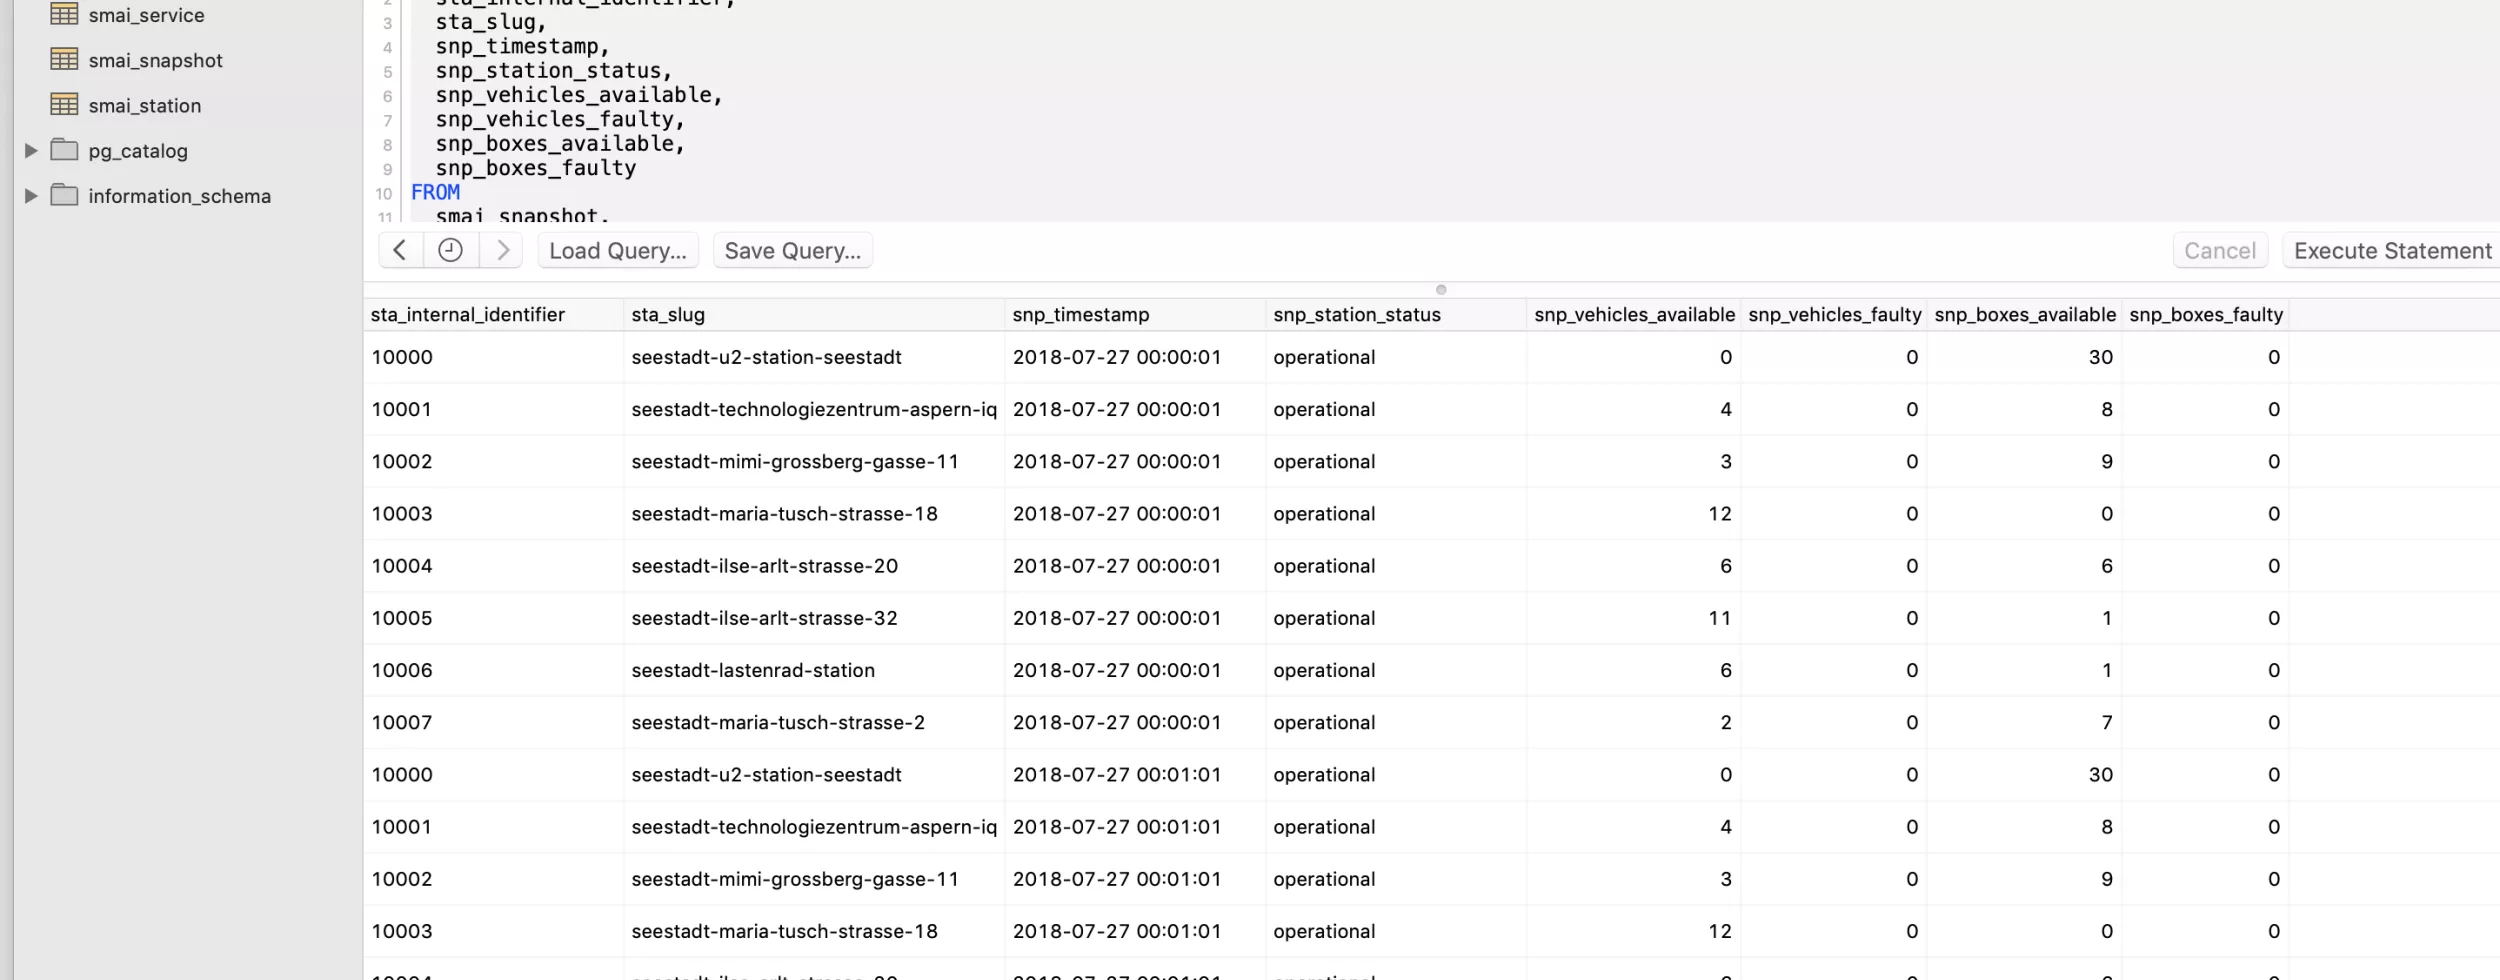Open the Save Query dialog

click(793, 250)
